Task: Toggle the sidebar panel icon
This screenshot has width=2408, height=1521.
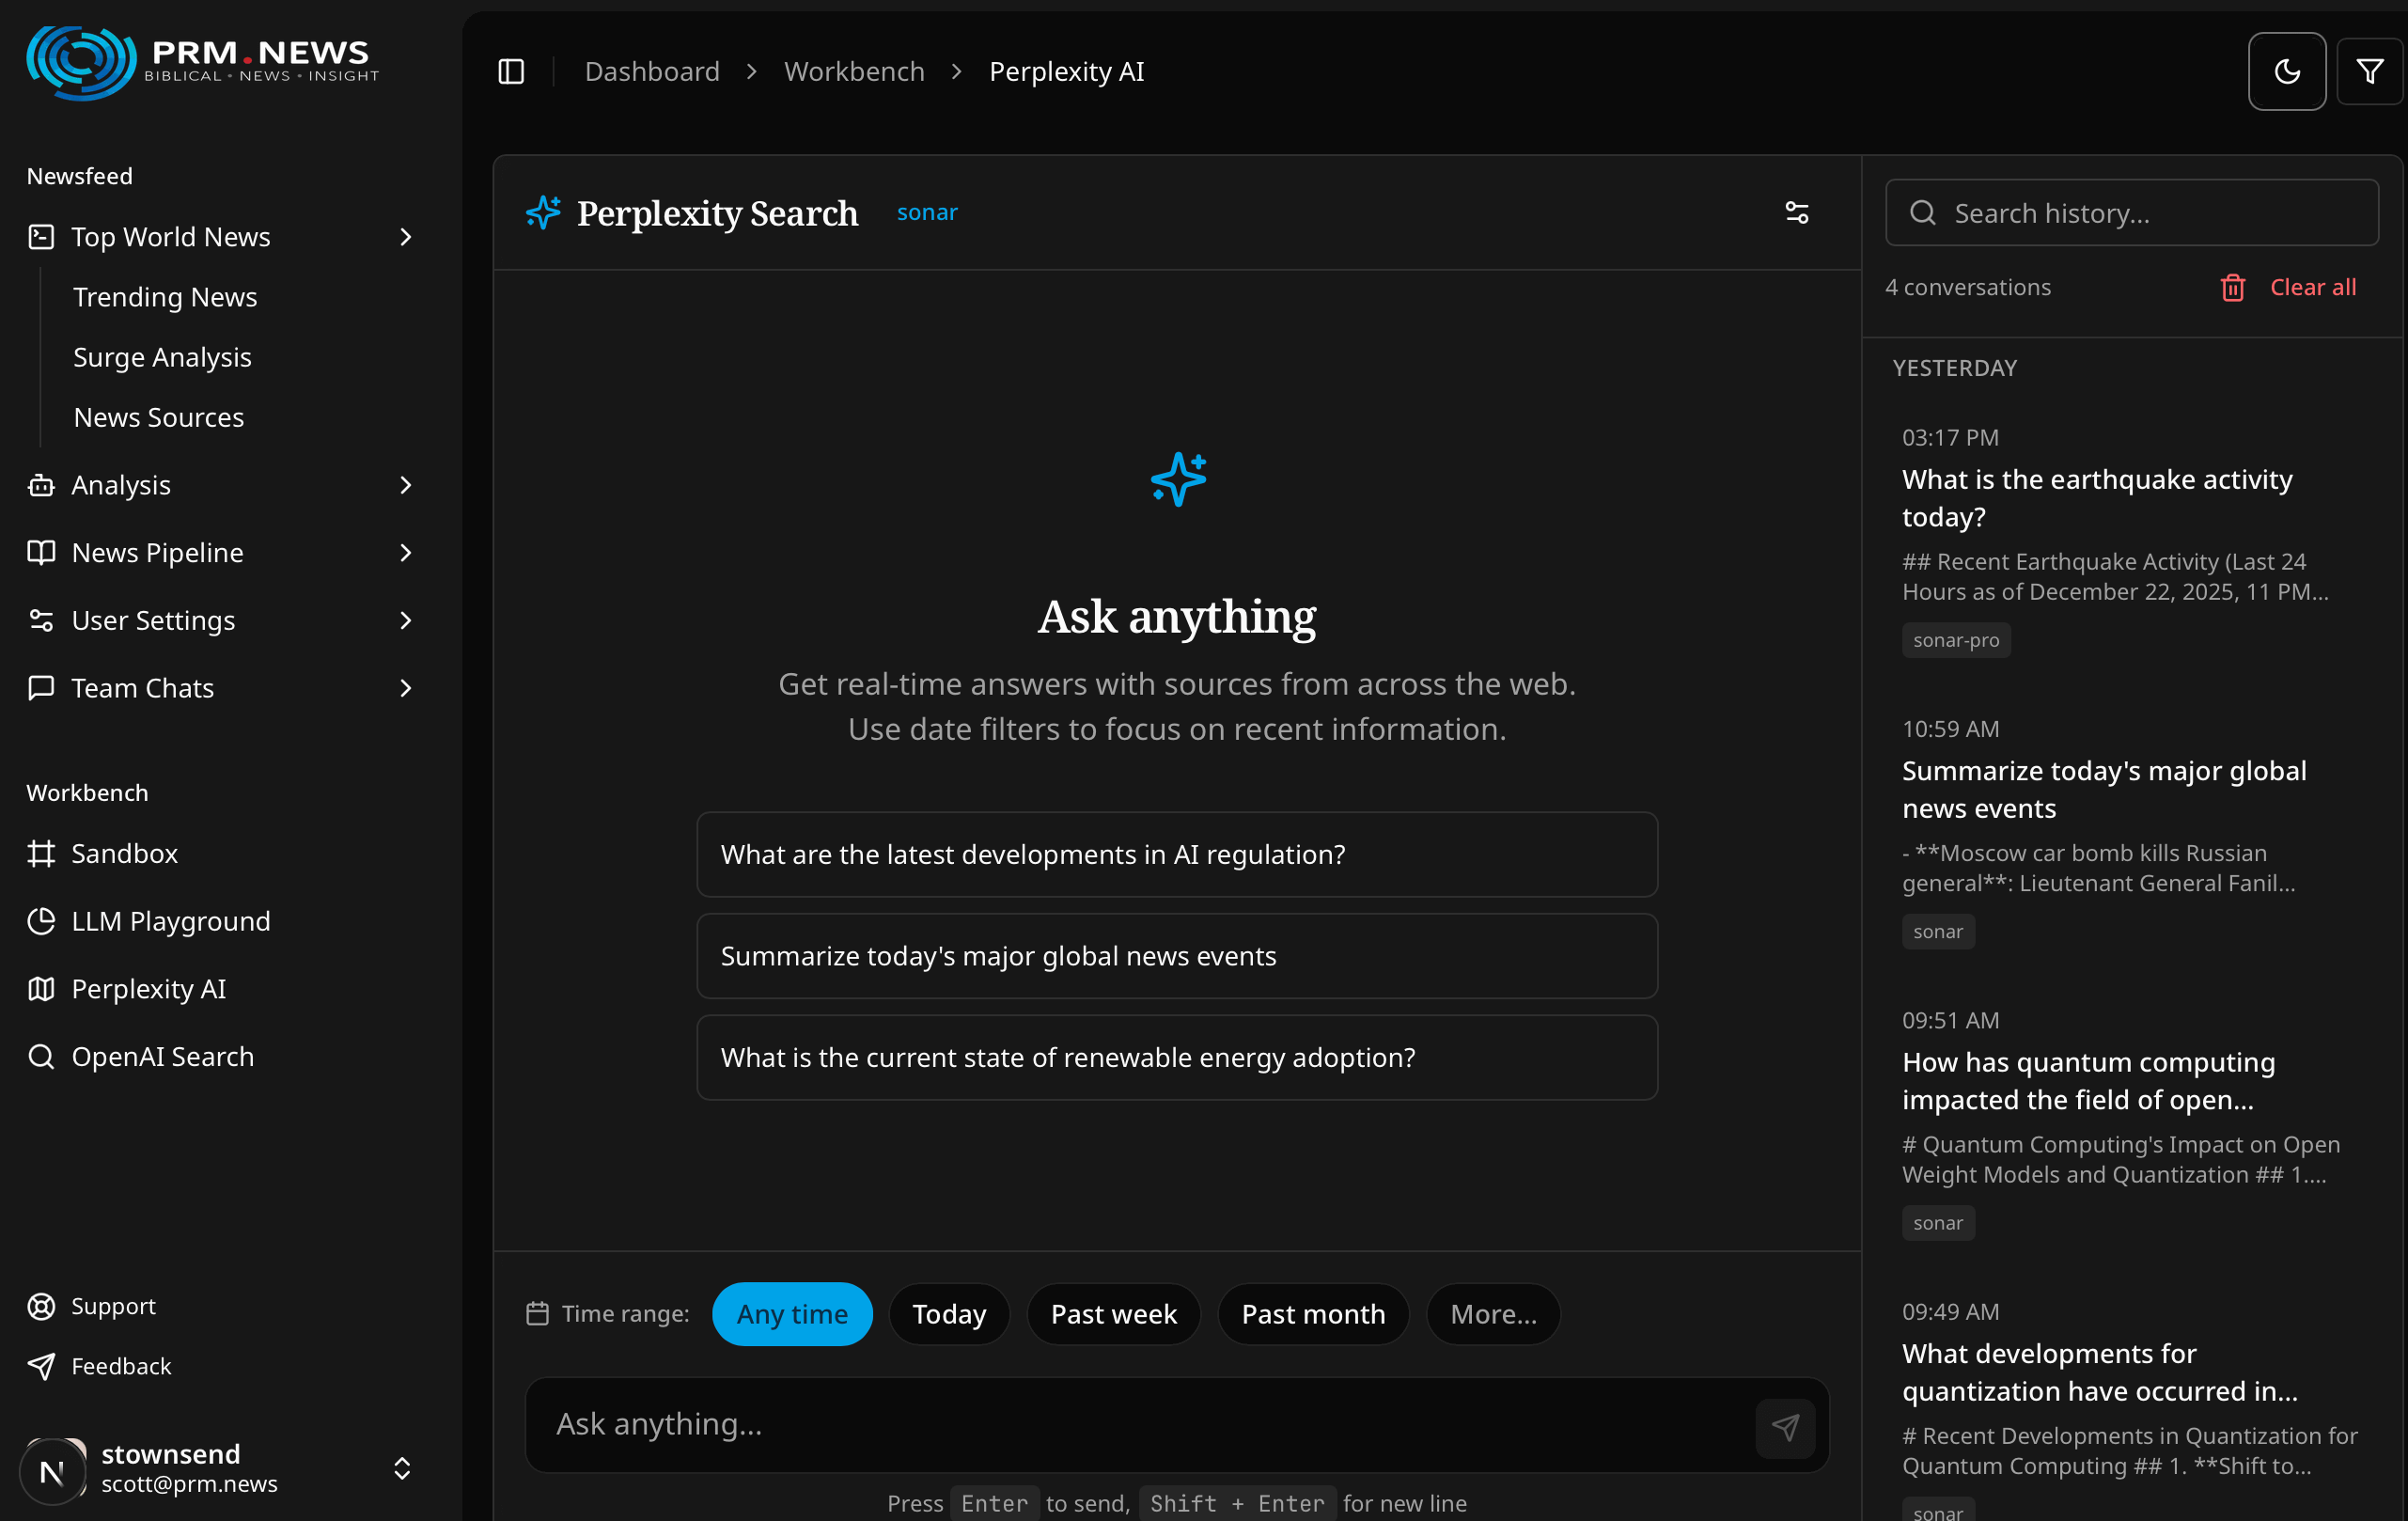Action: [x=511, y=71]
